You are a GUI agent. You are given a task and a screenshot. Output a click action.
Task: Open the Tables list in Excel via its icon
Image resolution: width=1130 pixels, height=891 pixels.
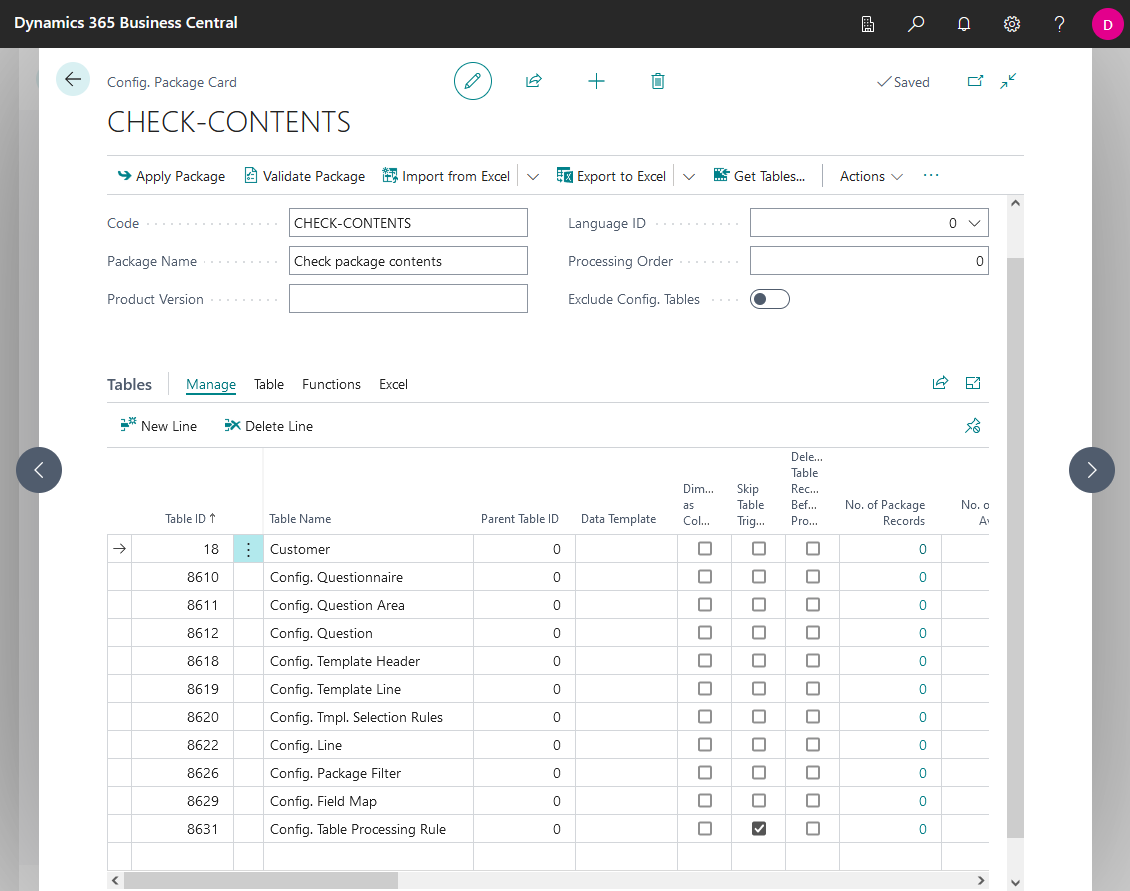point(973,383)
